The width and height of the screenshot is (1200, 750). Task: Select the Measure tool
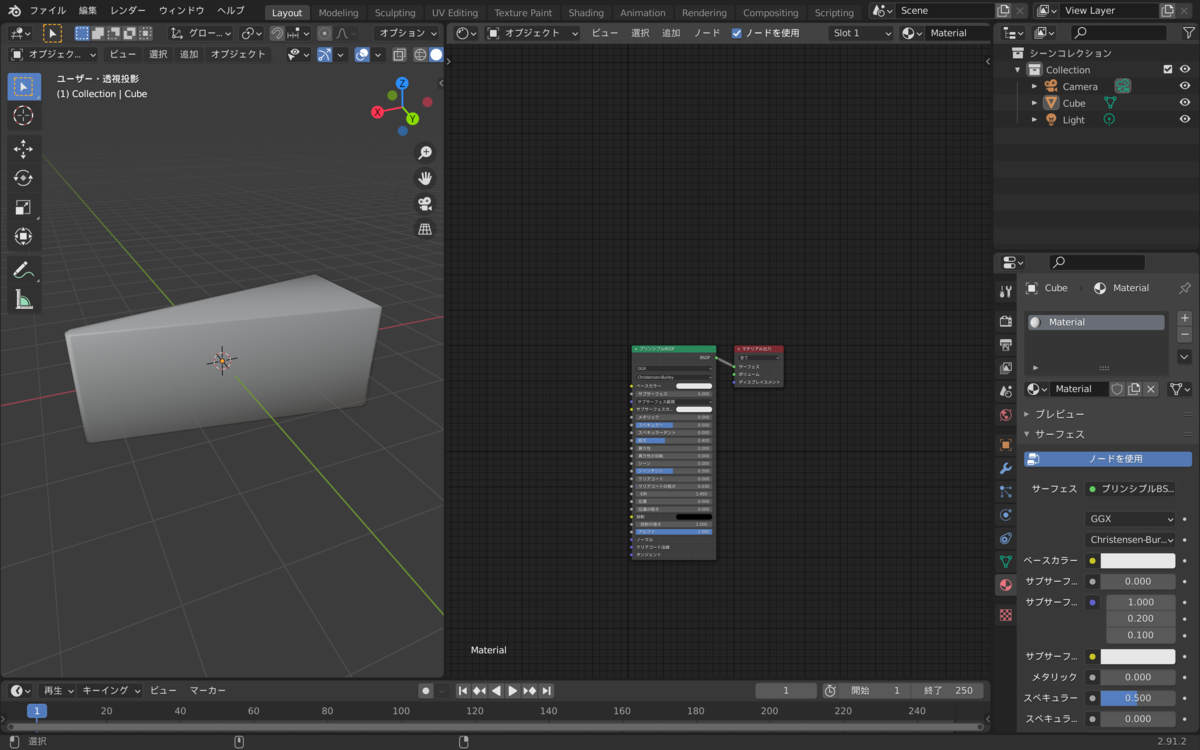pos(23,299)
